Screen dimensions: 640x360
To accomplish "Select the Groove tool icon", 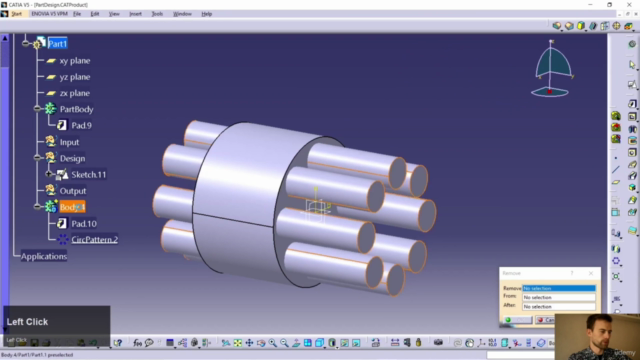I will (x=632, y=141).
